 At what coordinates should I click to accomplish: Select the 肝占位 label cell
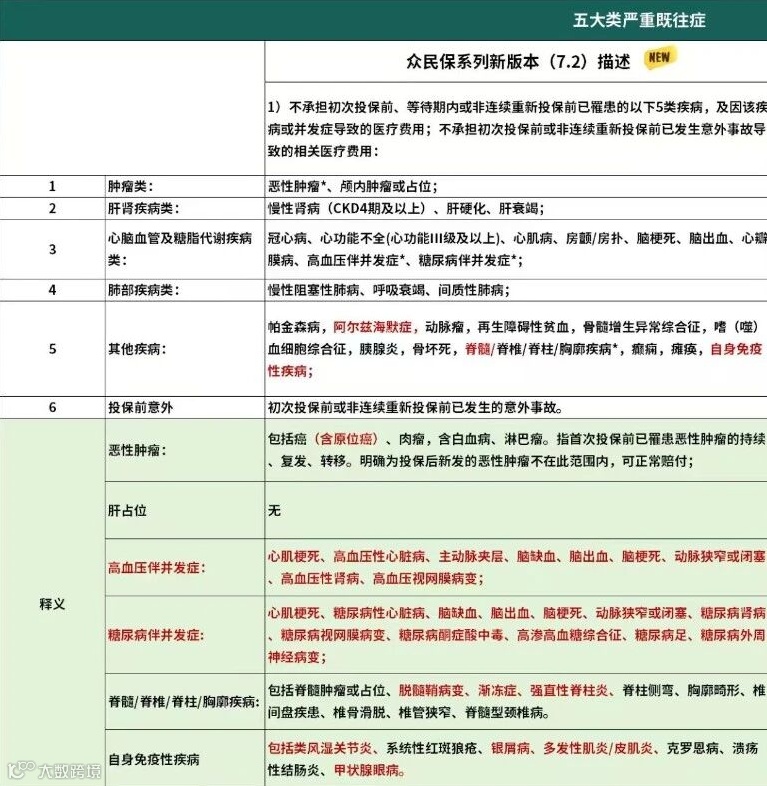(185, 510)
